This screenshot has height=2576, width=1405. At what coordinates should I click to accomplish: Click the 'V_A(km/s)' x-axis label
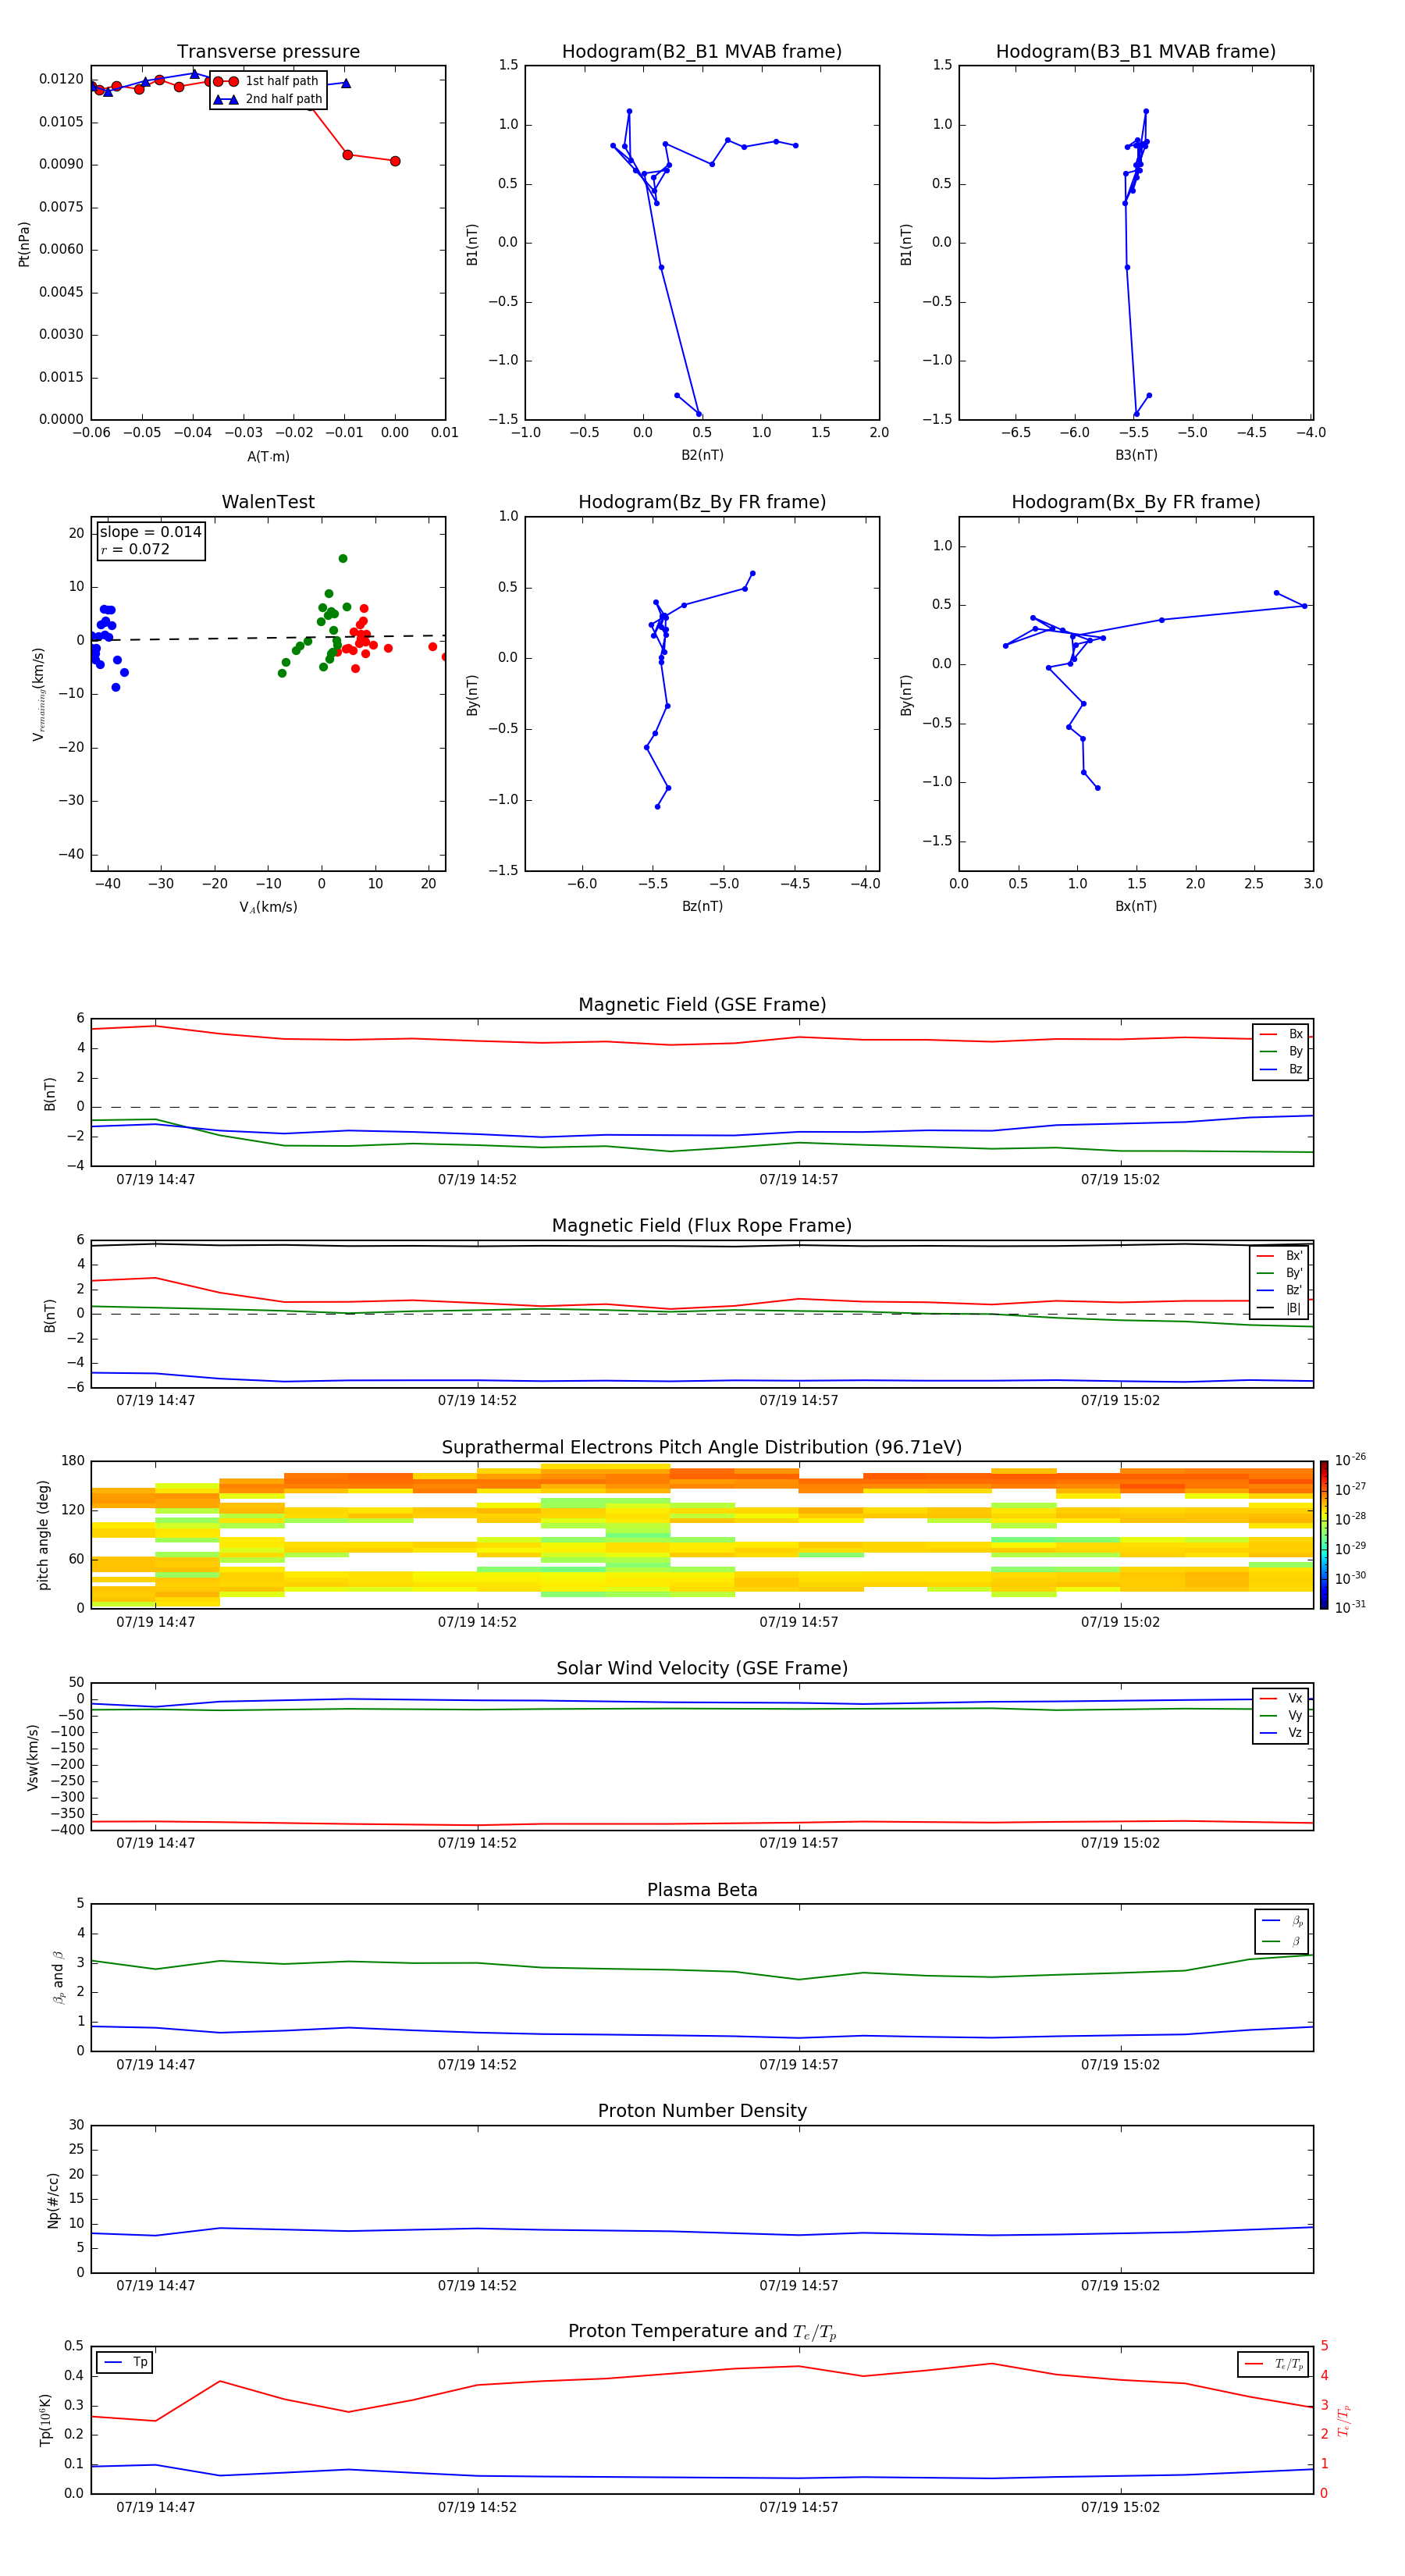click(268, 908)
